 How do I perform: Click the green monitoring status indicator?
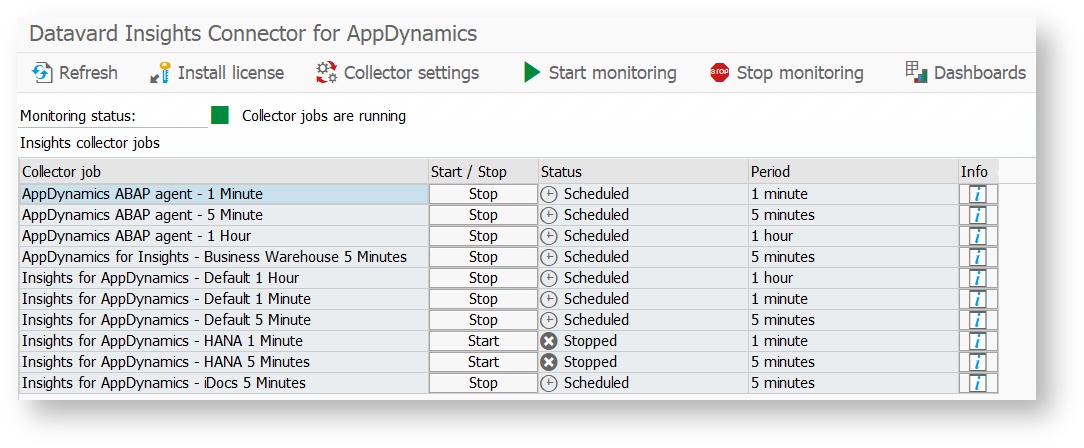(x=220, y=115)
